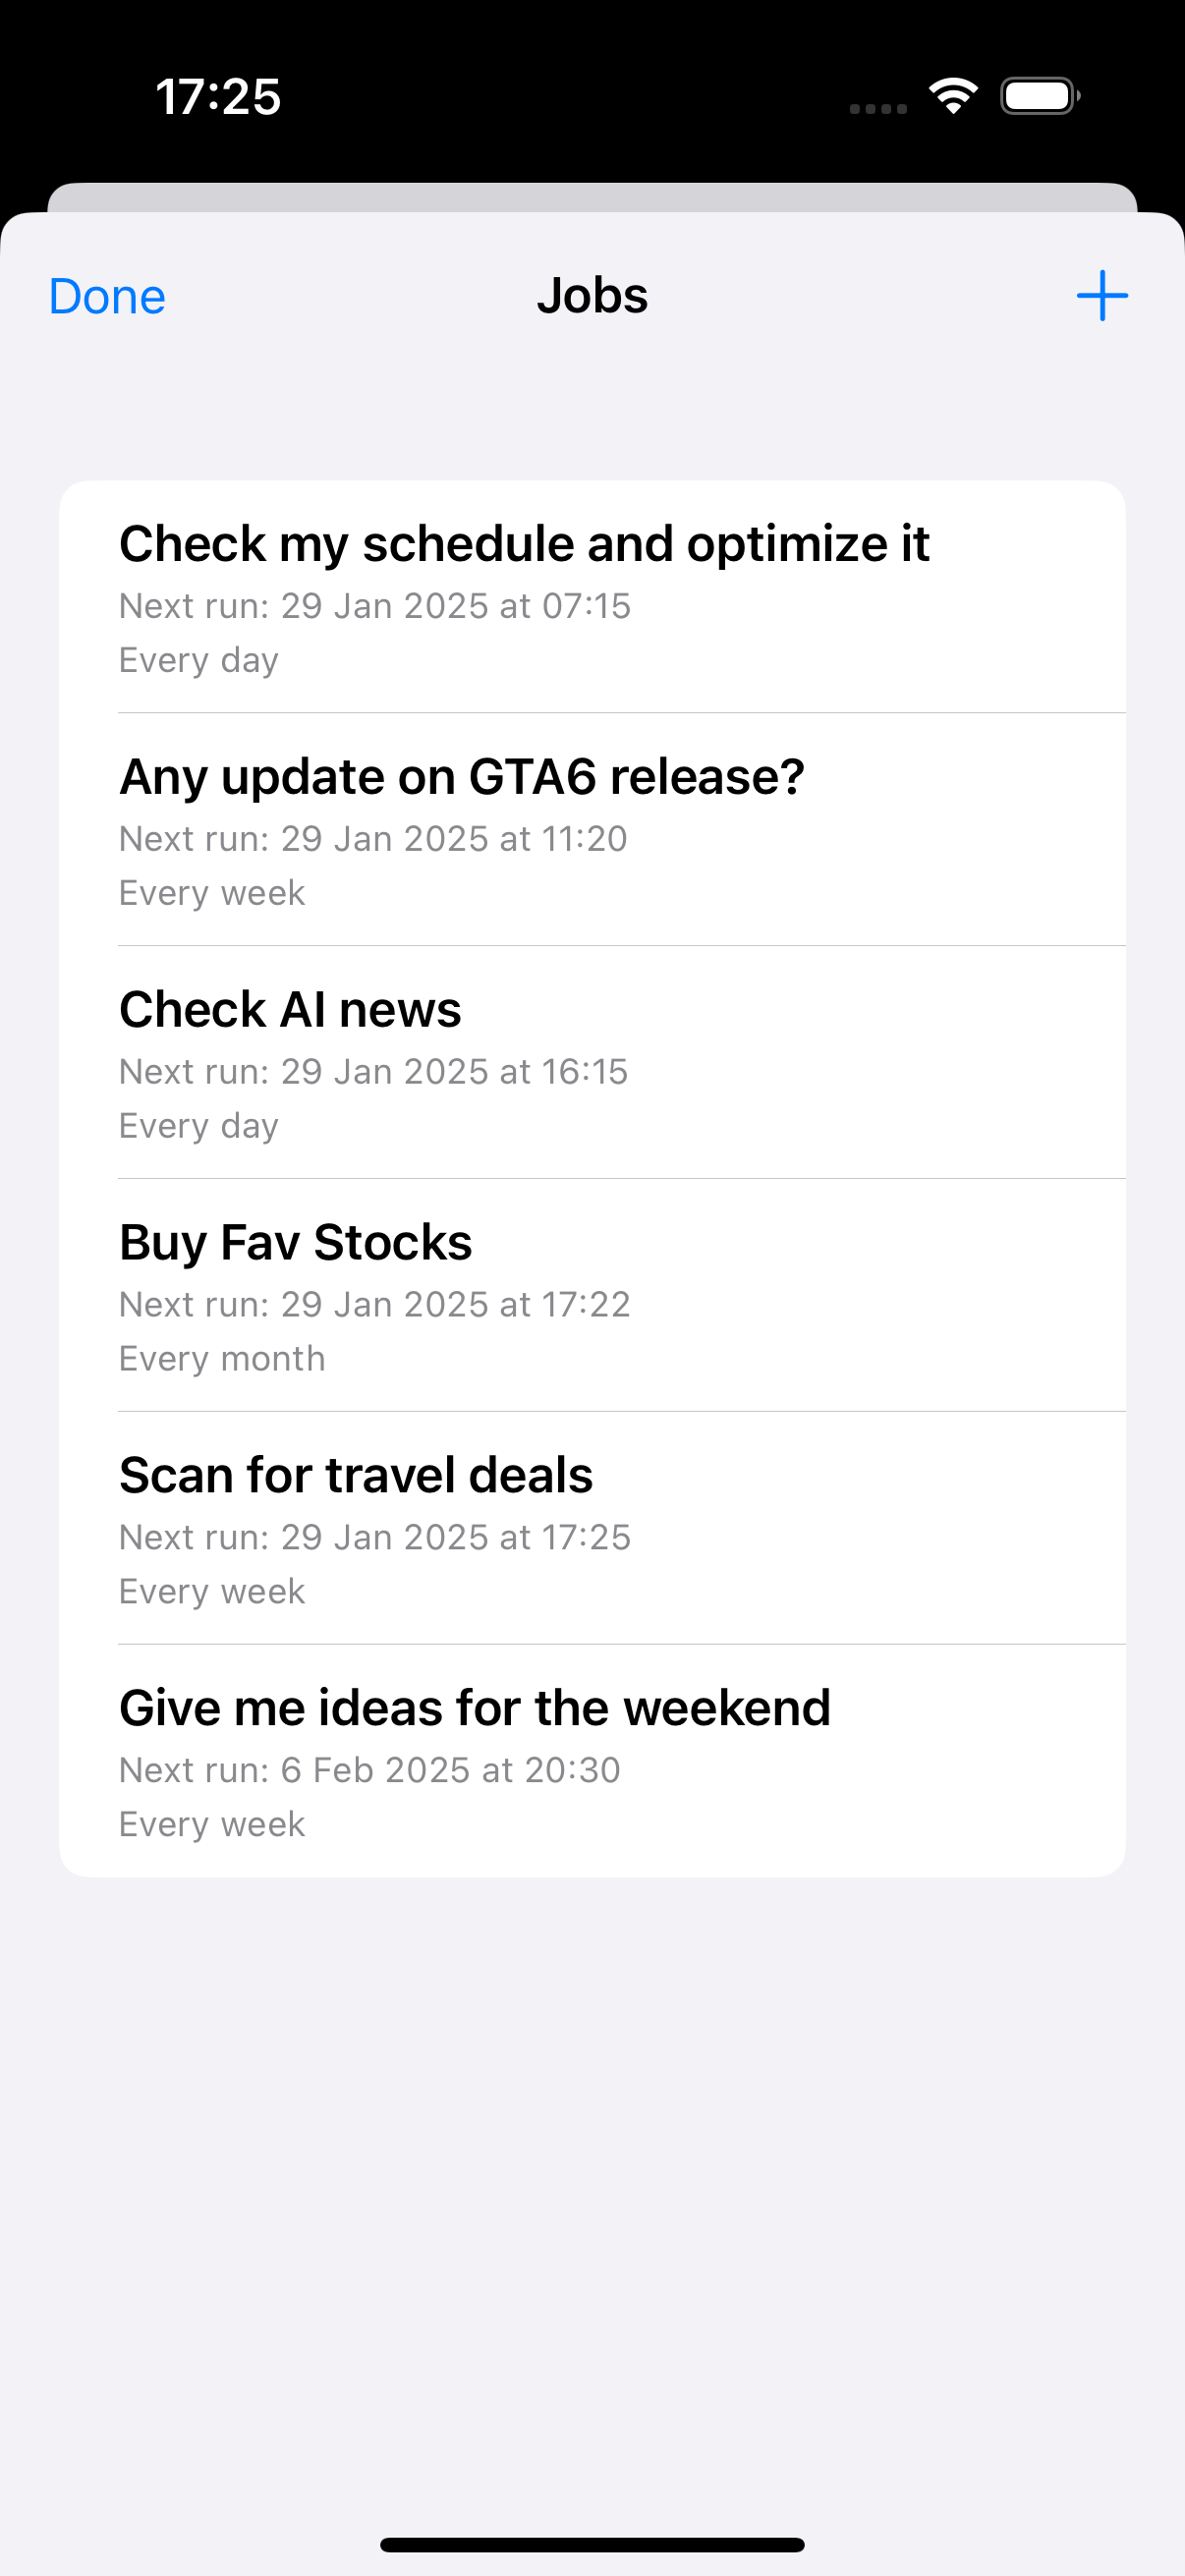Select the 'Any update on GTA6 release?' job
Viewport: 1185px width, 2576px height.
pos(462,778)
